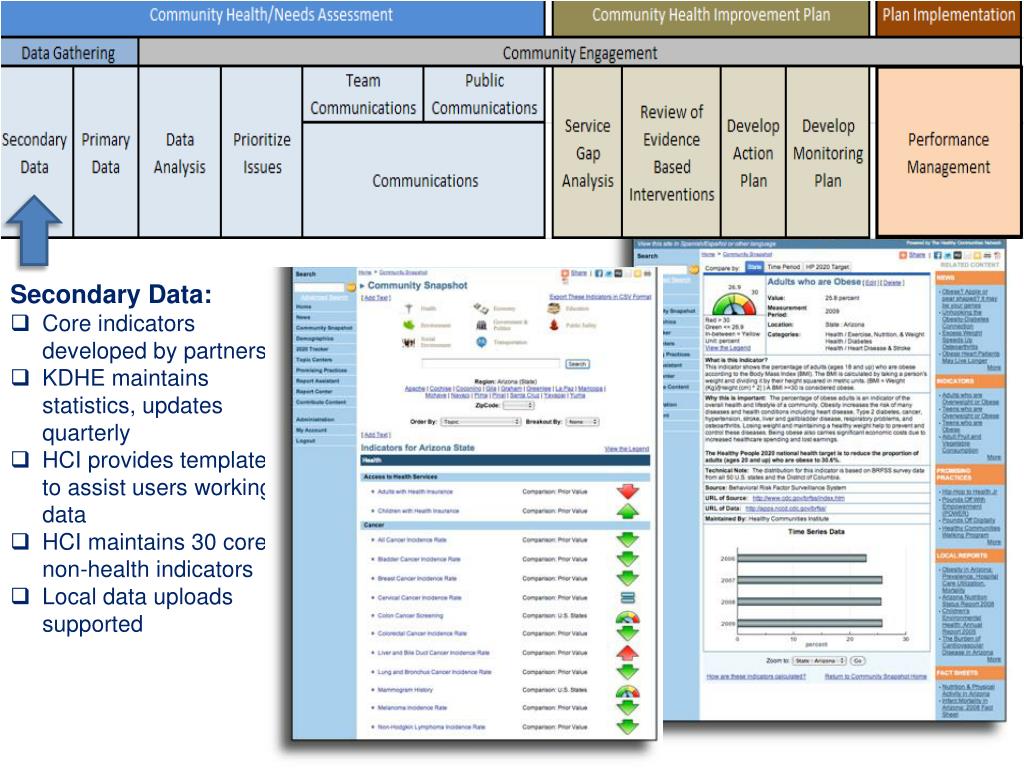1024x768 pixels.
Task: Click the green arrow for Bladder Cancer Incidence Rate
Action: click(628, 559)
